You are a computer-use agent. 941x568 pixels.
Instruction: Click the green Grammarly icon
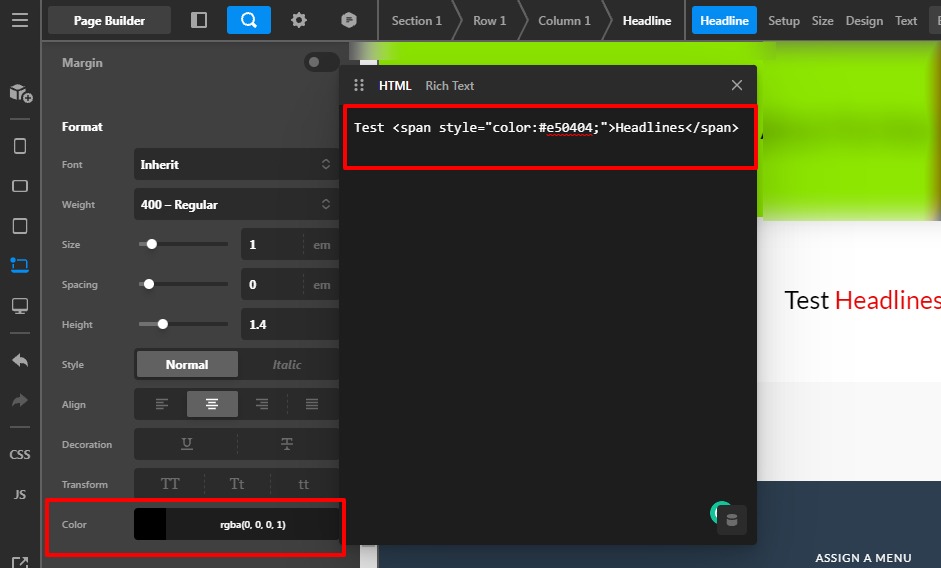[x=716, y=512]
